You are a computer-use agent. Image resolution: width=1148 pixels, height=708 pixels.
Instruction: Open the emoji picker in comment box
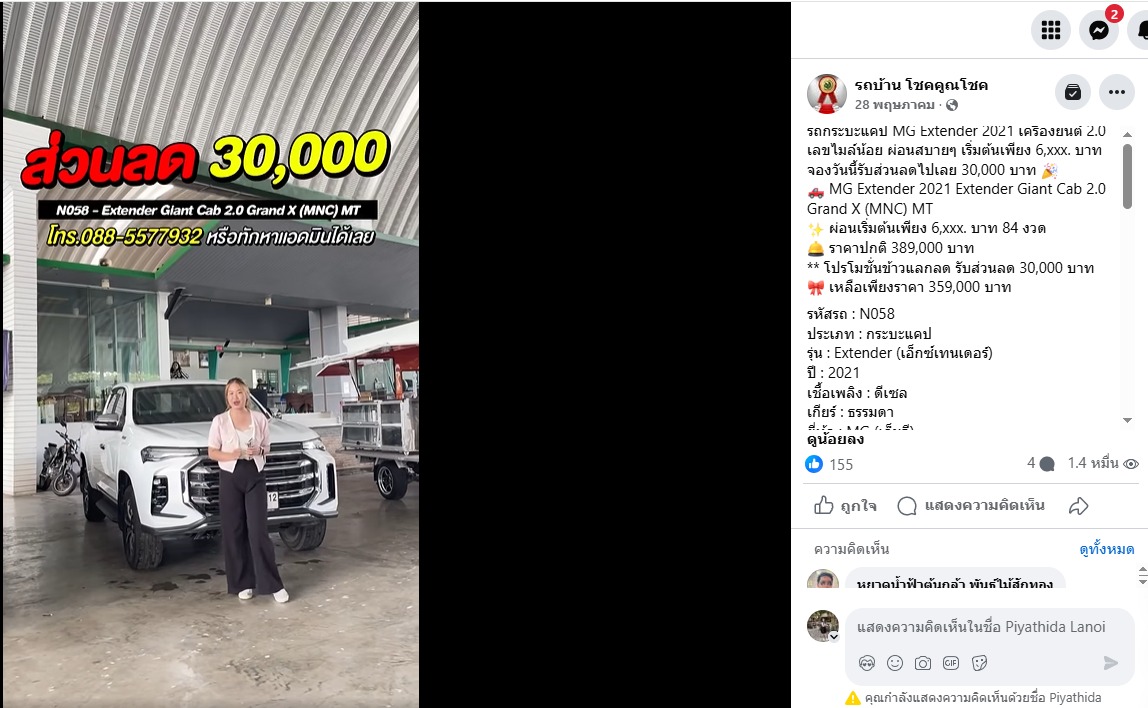[x=895, y=663]
